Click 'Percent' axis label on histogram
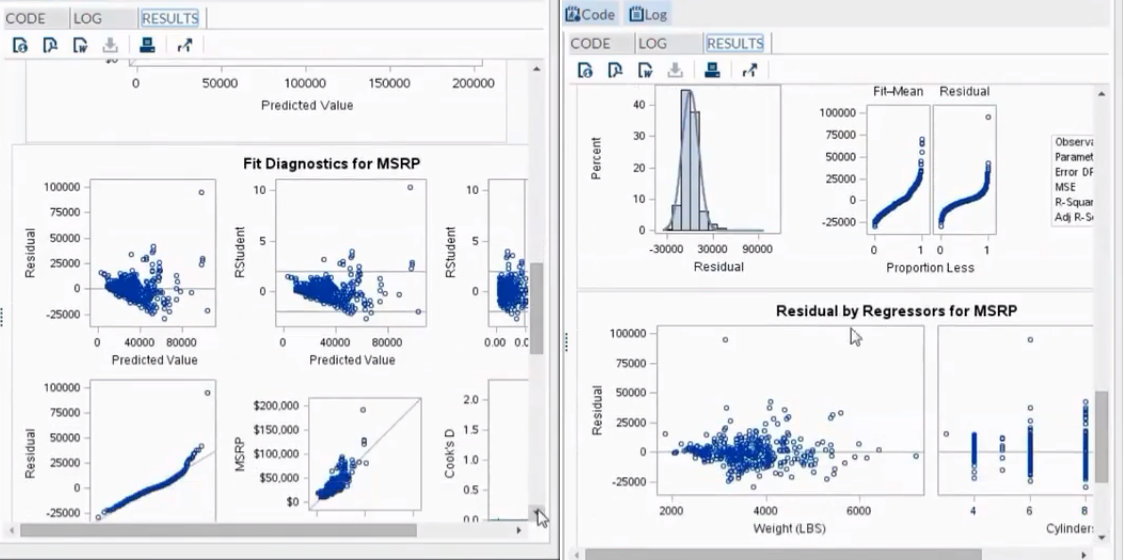1124x560 pixels. coord(596,158)
